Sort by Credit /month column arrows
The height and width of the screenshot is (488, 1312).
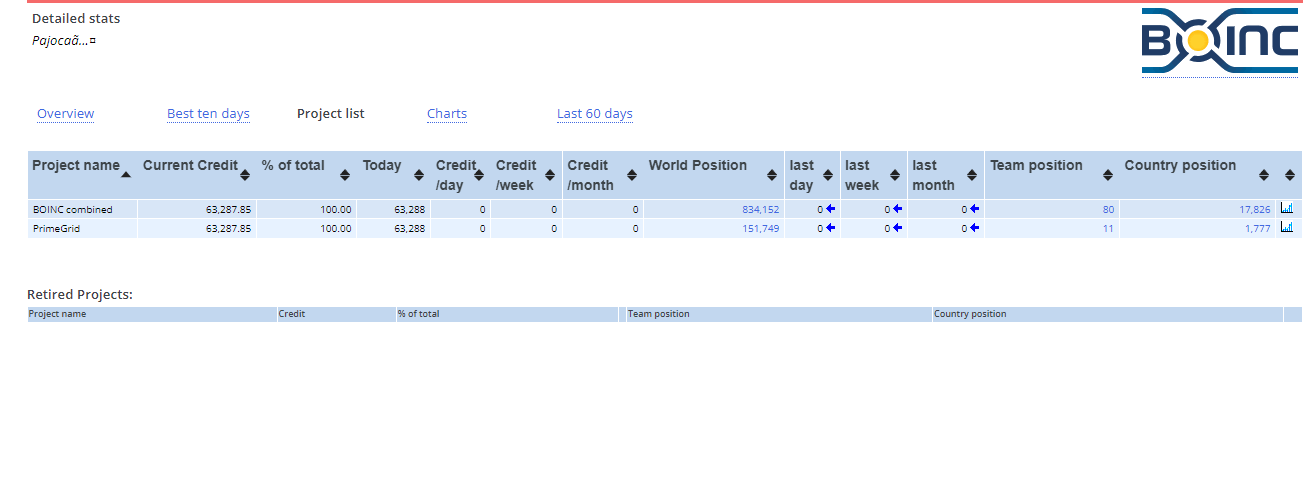pos(631,175)
